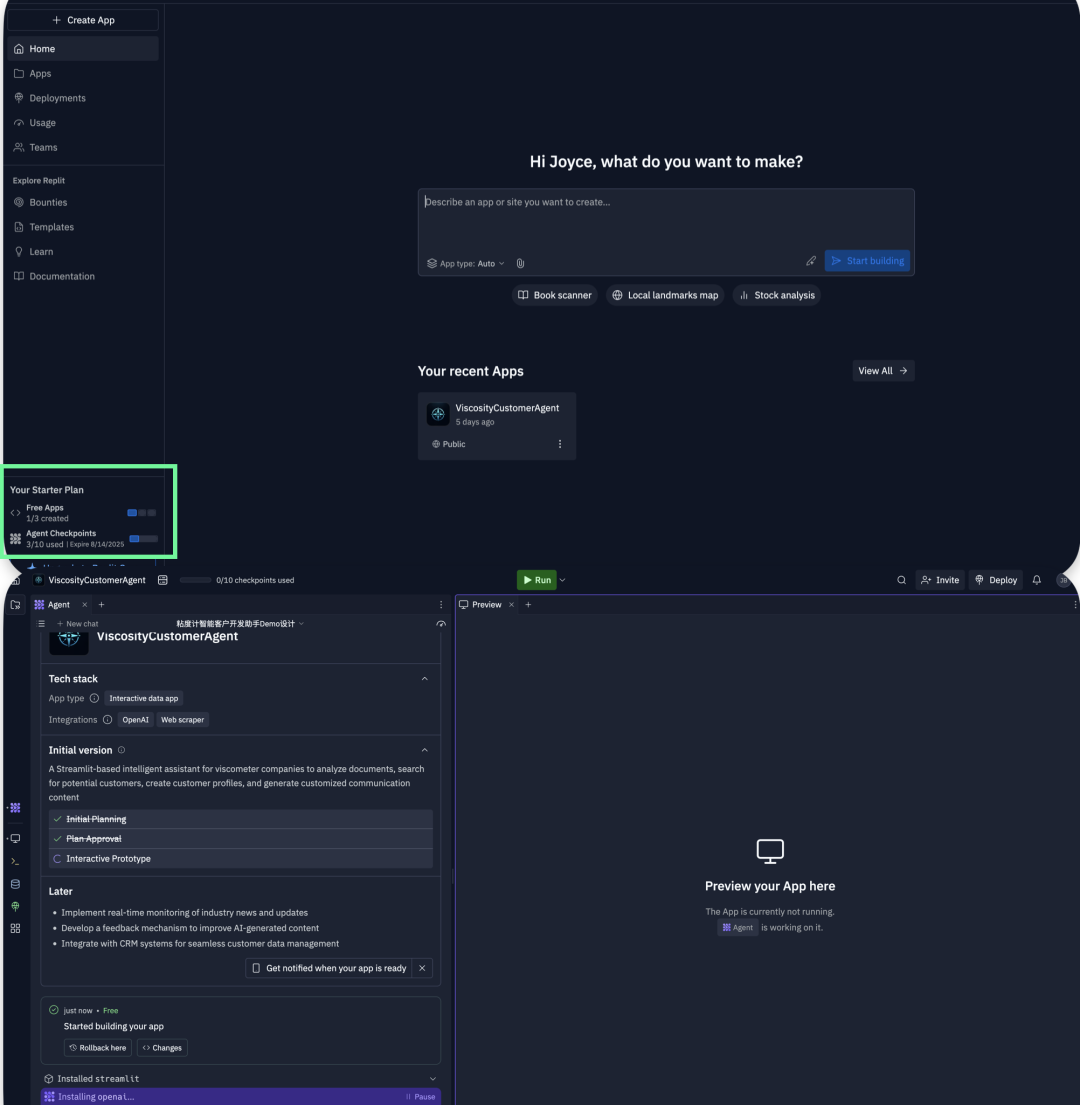Click the gauge icon in Agent header
This screenshot has width=1080, height=1105.
[x=441, y=624]
